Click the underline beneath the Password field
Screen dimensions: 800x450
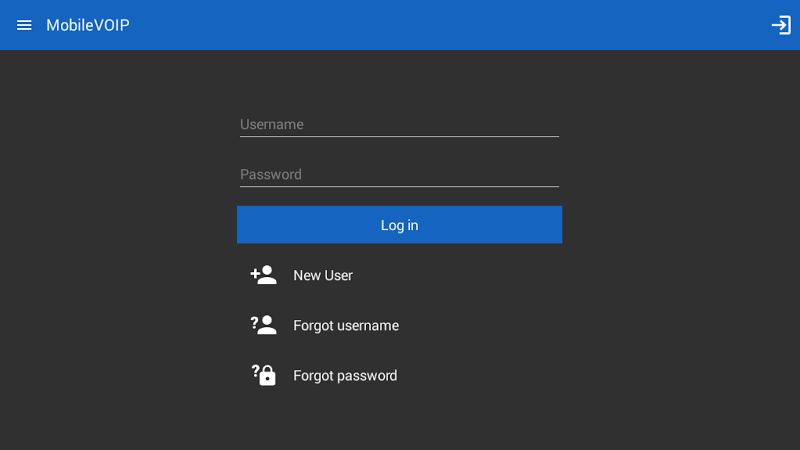399,186
